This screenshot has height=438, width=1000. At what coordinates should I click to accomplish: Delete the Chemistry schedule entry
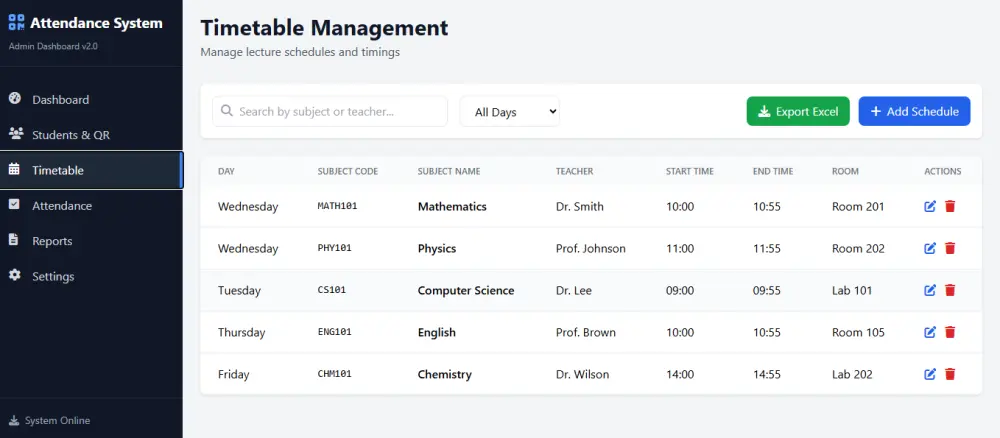pos(950,374)
